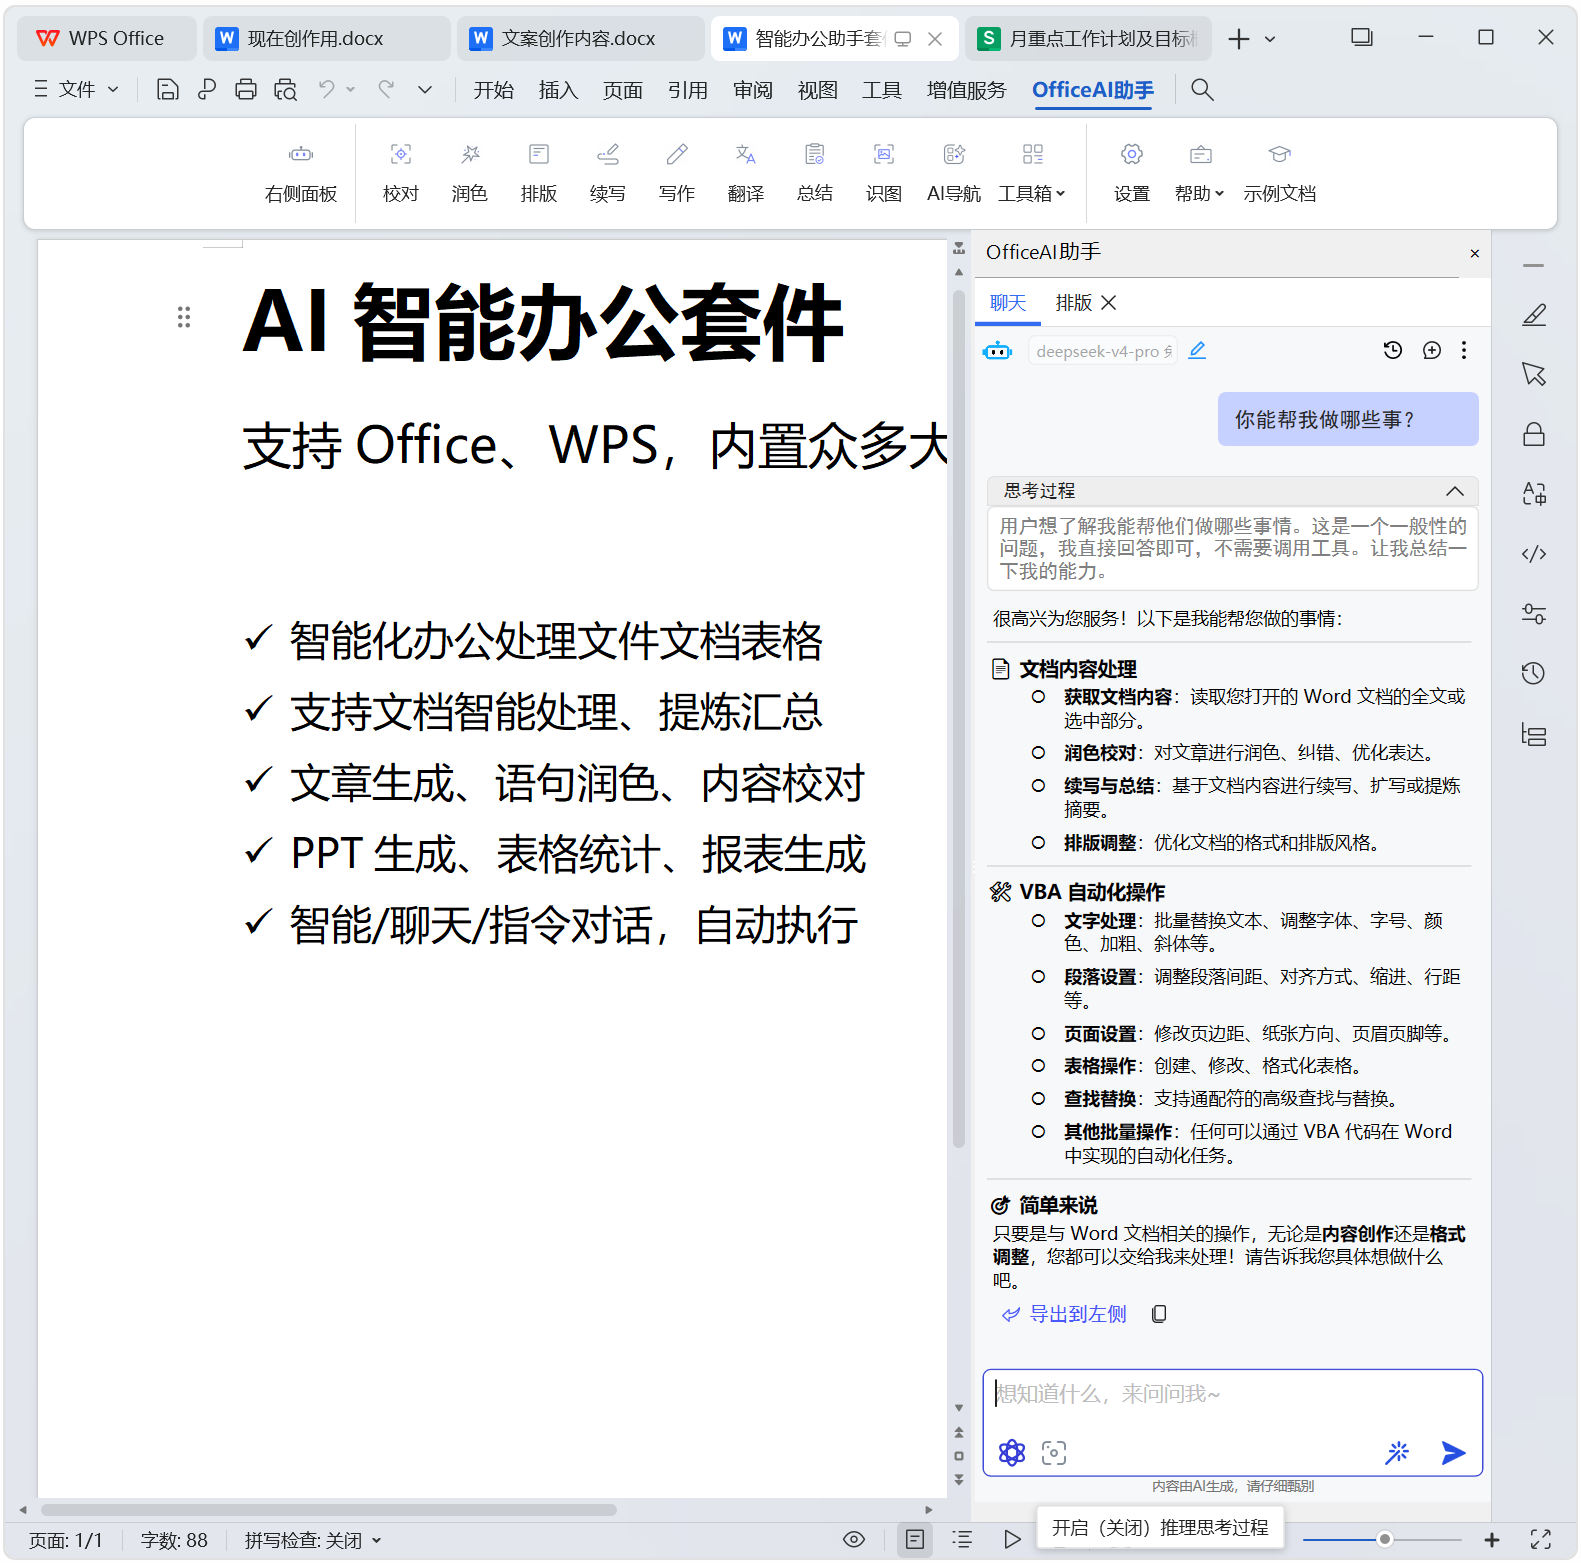This screenshot has width=1581, height=1563.
Task: Open the 工具箱 toolbox dropdown
Action: click(1032, 172)
